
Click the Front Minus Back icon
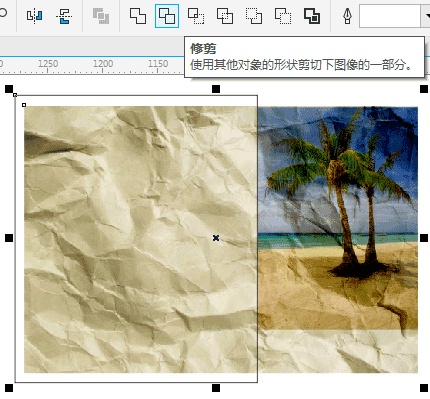254,16
